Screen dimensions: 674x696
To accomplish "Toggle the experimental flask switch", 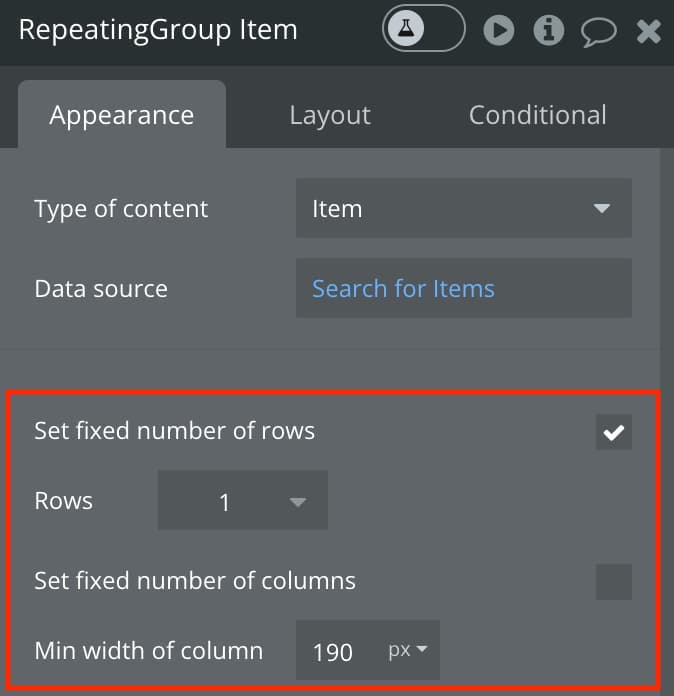I will click(x=424, y=28).
